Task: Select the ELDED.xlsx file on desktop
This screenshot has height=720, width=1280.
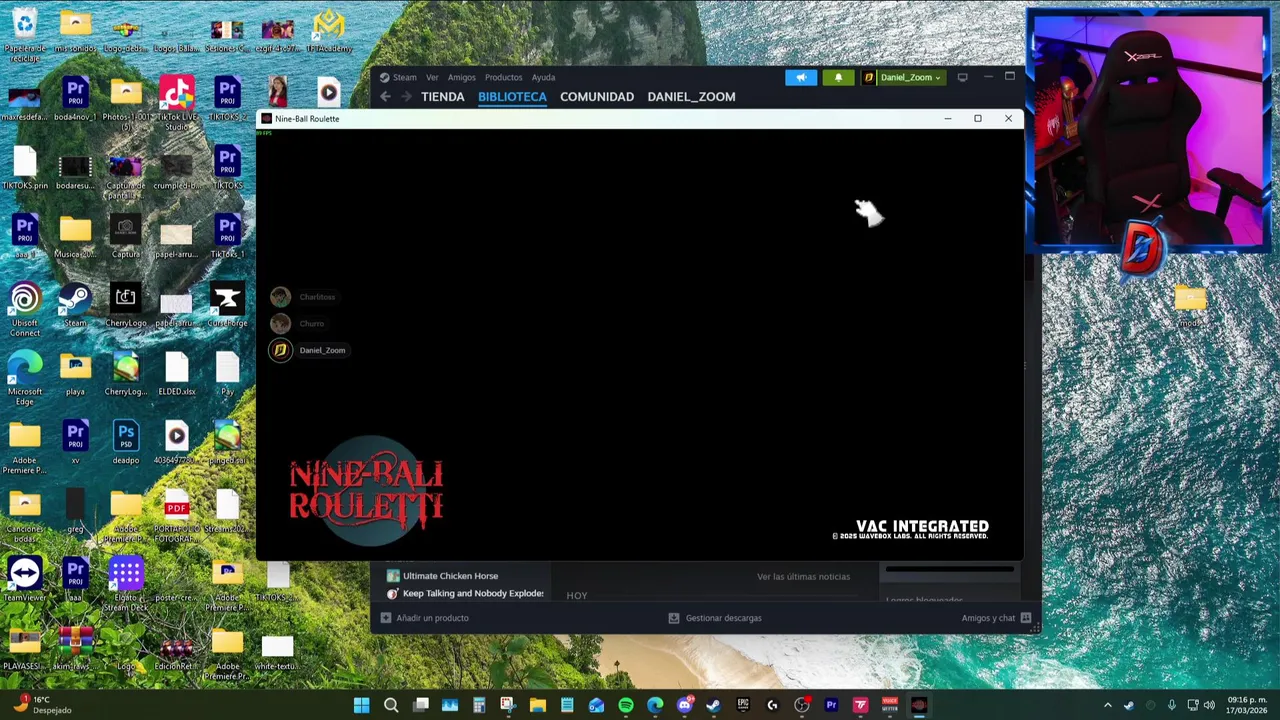Action: click(177, 374)
